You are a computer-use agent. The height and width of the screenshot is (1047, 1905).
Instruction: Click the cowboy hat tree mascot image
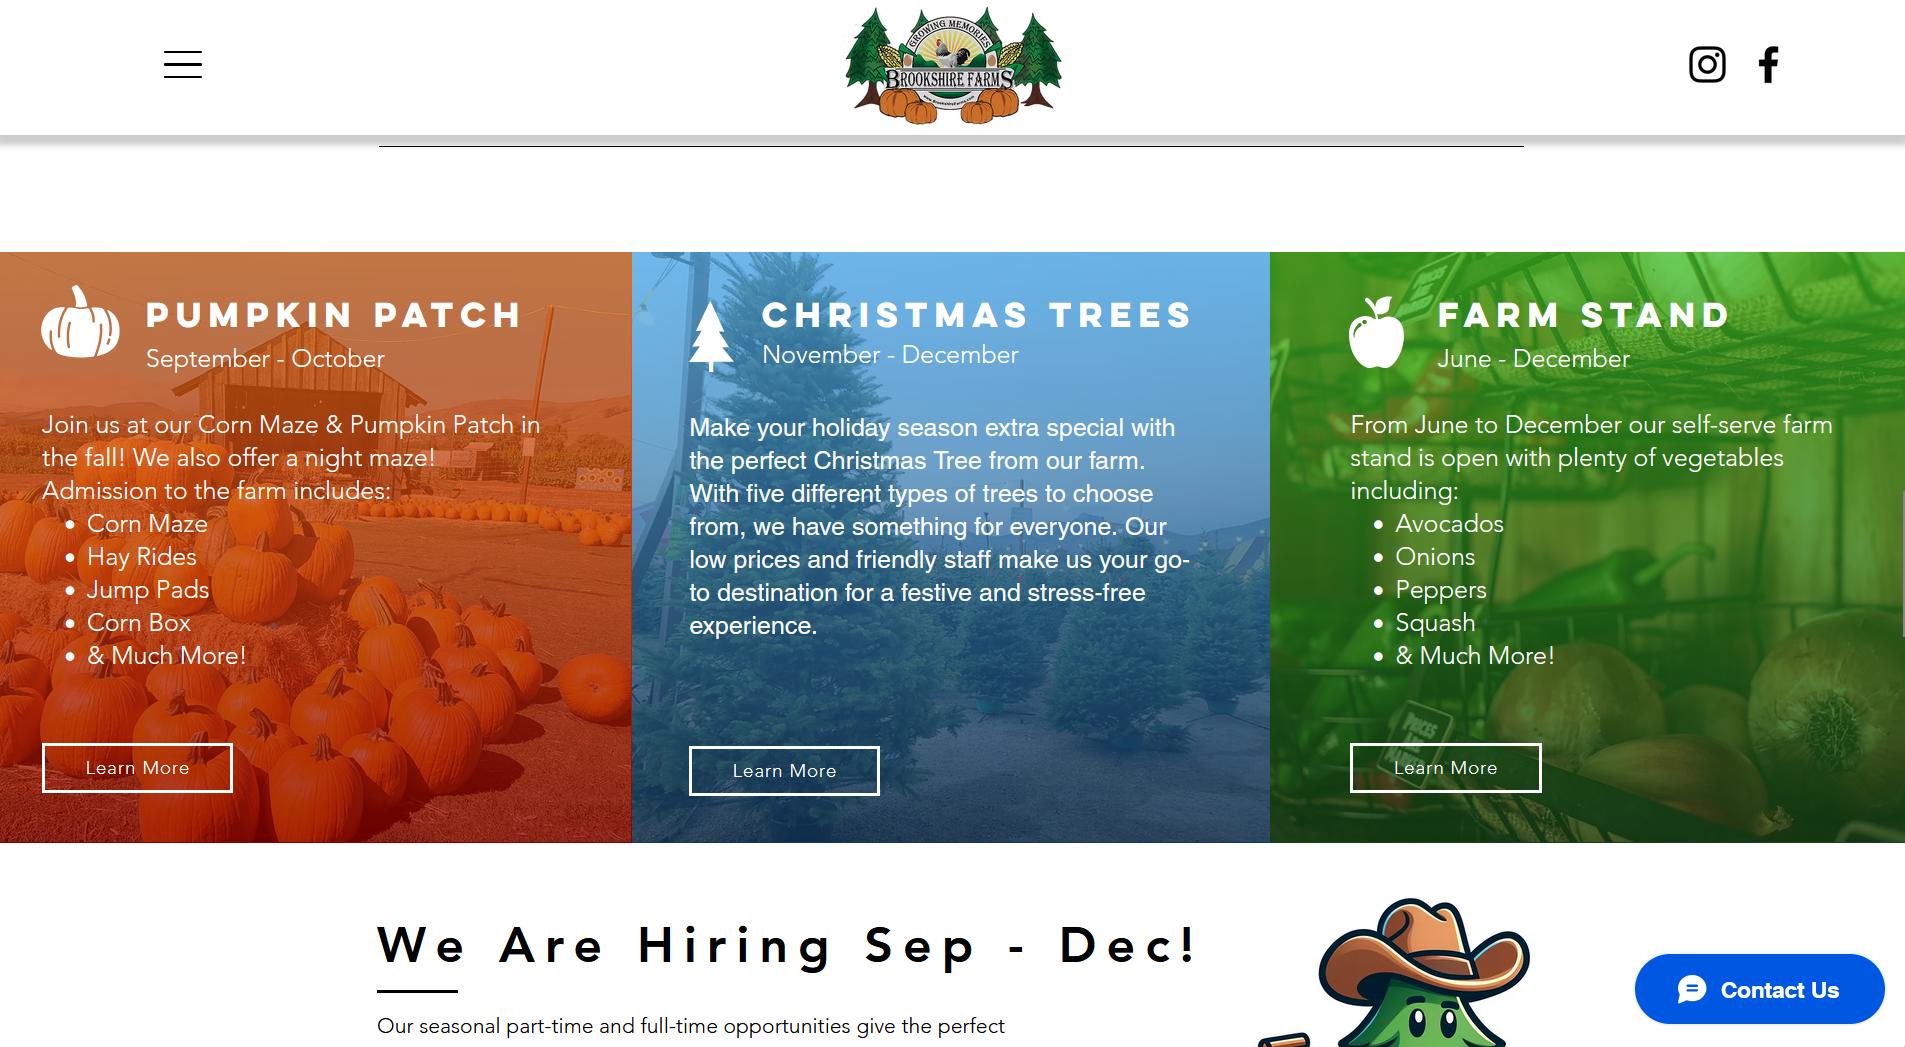pyautogui.click(x=1400, y=972)
